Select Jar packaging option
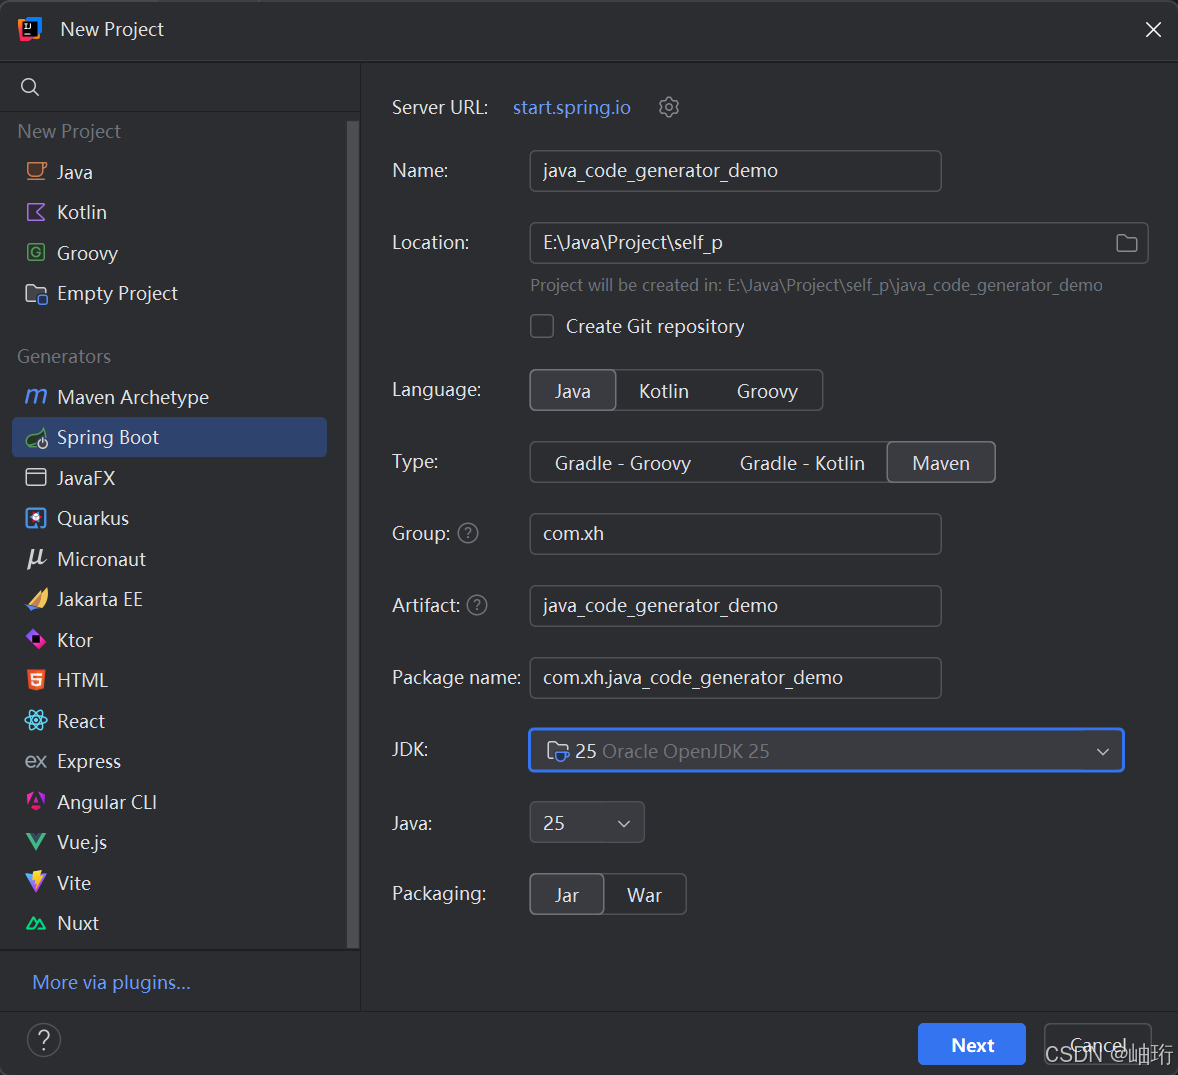 (x=566, y=895)
